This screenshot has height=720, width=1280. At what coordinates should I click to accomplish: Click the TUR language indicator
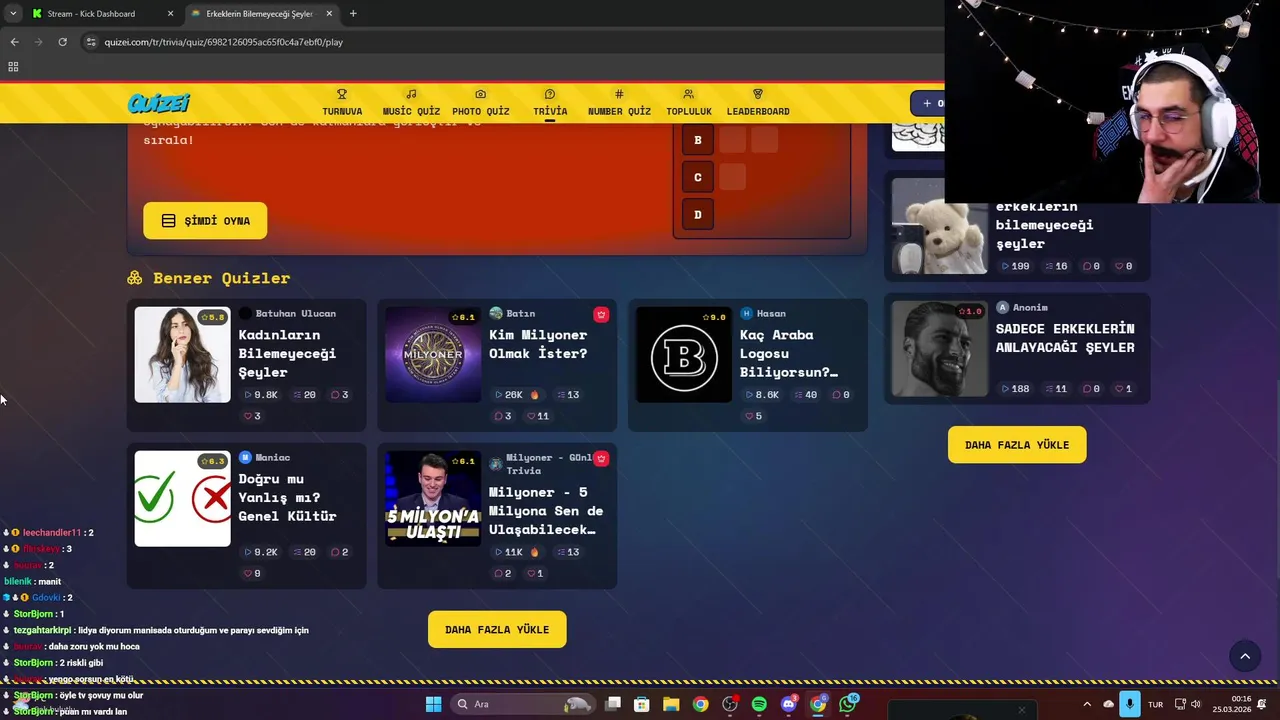(x=1155, y=704)
